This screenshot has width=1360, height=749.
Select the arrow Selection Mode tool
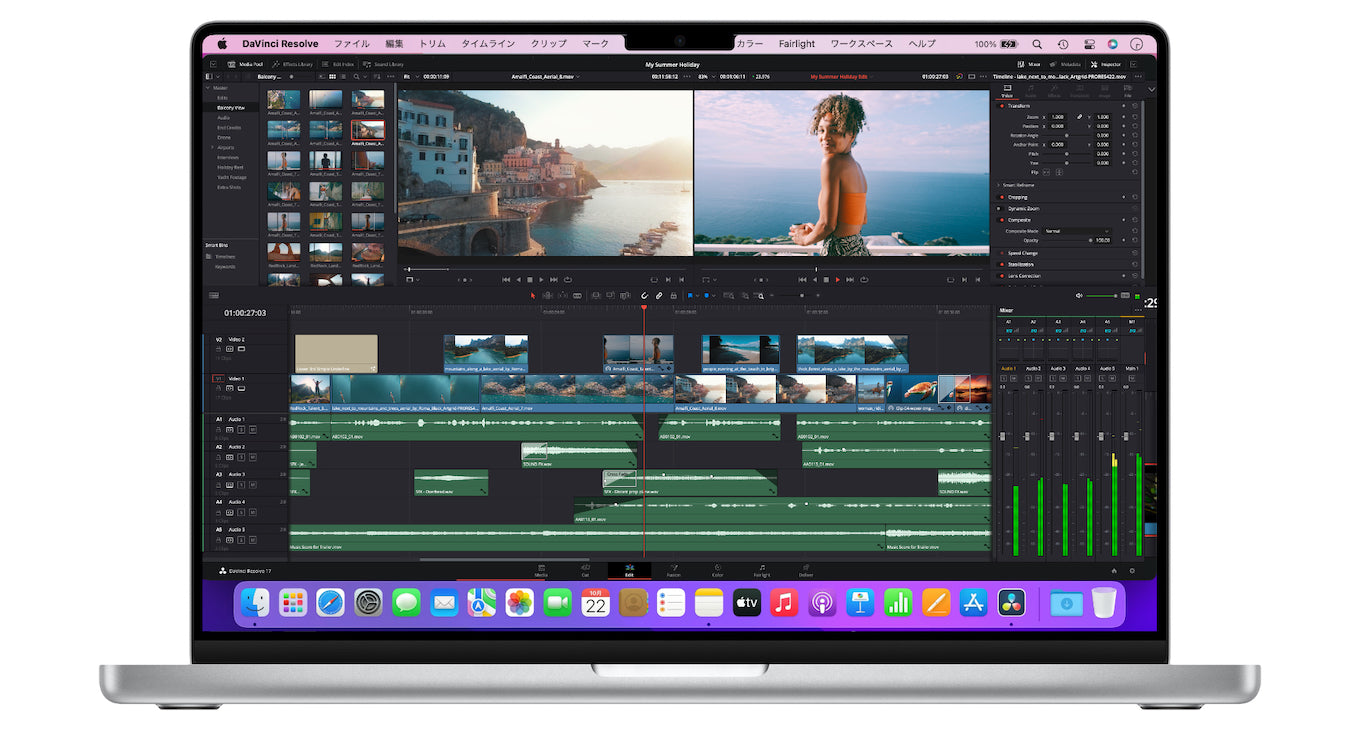point(532,296)
